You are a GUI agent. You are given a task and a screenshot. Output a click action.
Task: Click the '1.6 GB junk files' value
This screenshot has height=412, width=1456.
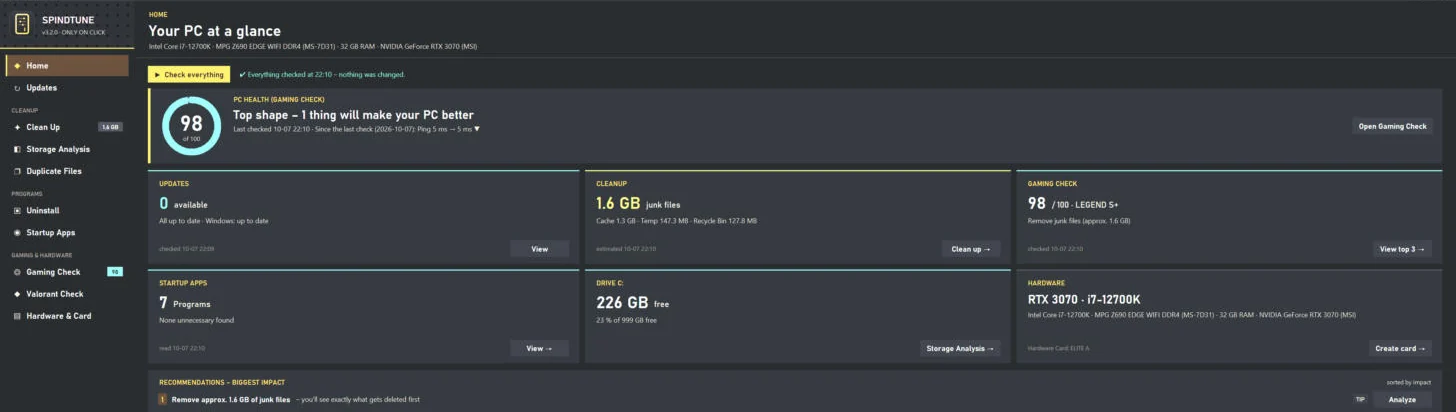click(x=638, y=203)
